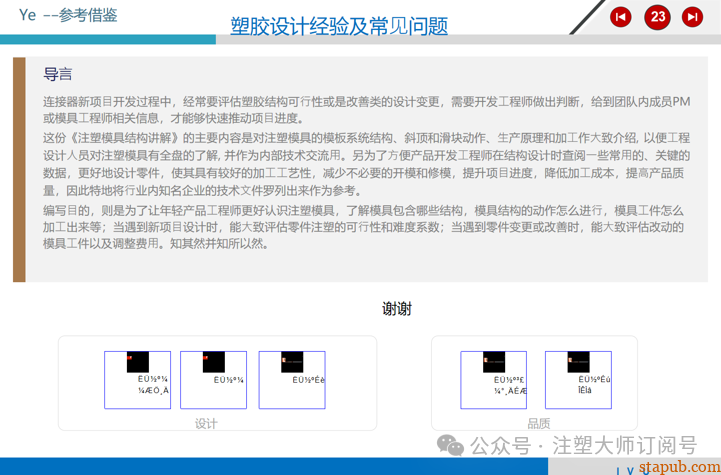This screenshot has width=721, height=475.
Task: Click the paragraph beginning with 连接器新项目开发过程中
Action: coord(366,110)
